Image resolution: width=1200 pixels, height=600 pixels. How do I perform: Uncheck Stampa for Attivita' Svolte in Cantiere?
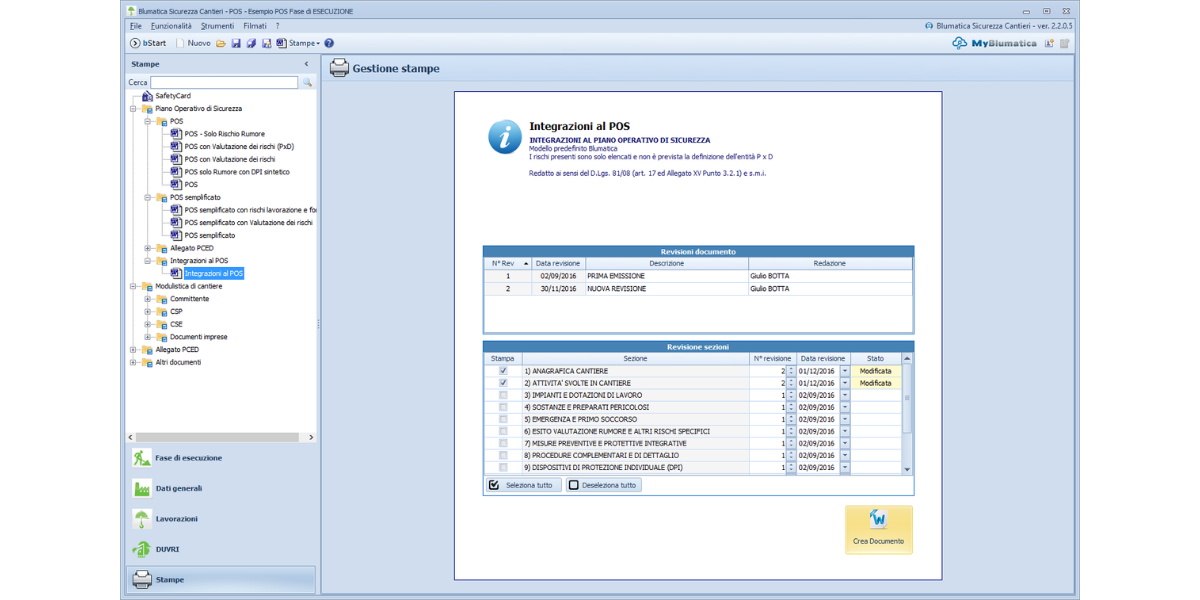[503, 383]
